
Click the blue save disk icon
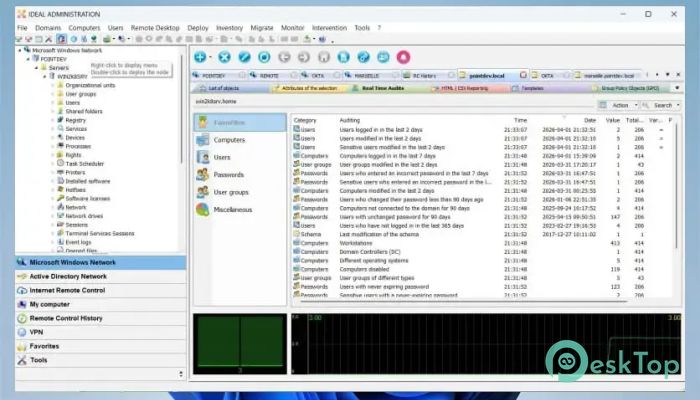coord(343,57)
